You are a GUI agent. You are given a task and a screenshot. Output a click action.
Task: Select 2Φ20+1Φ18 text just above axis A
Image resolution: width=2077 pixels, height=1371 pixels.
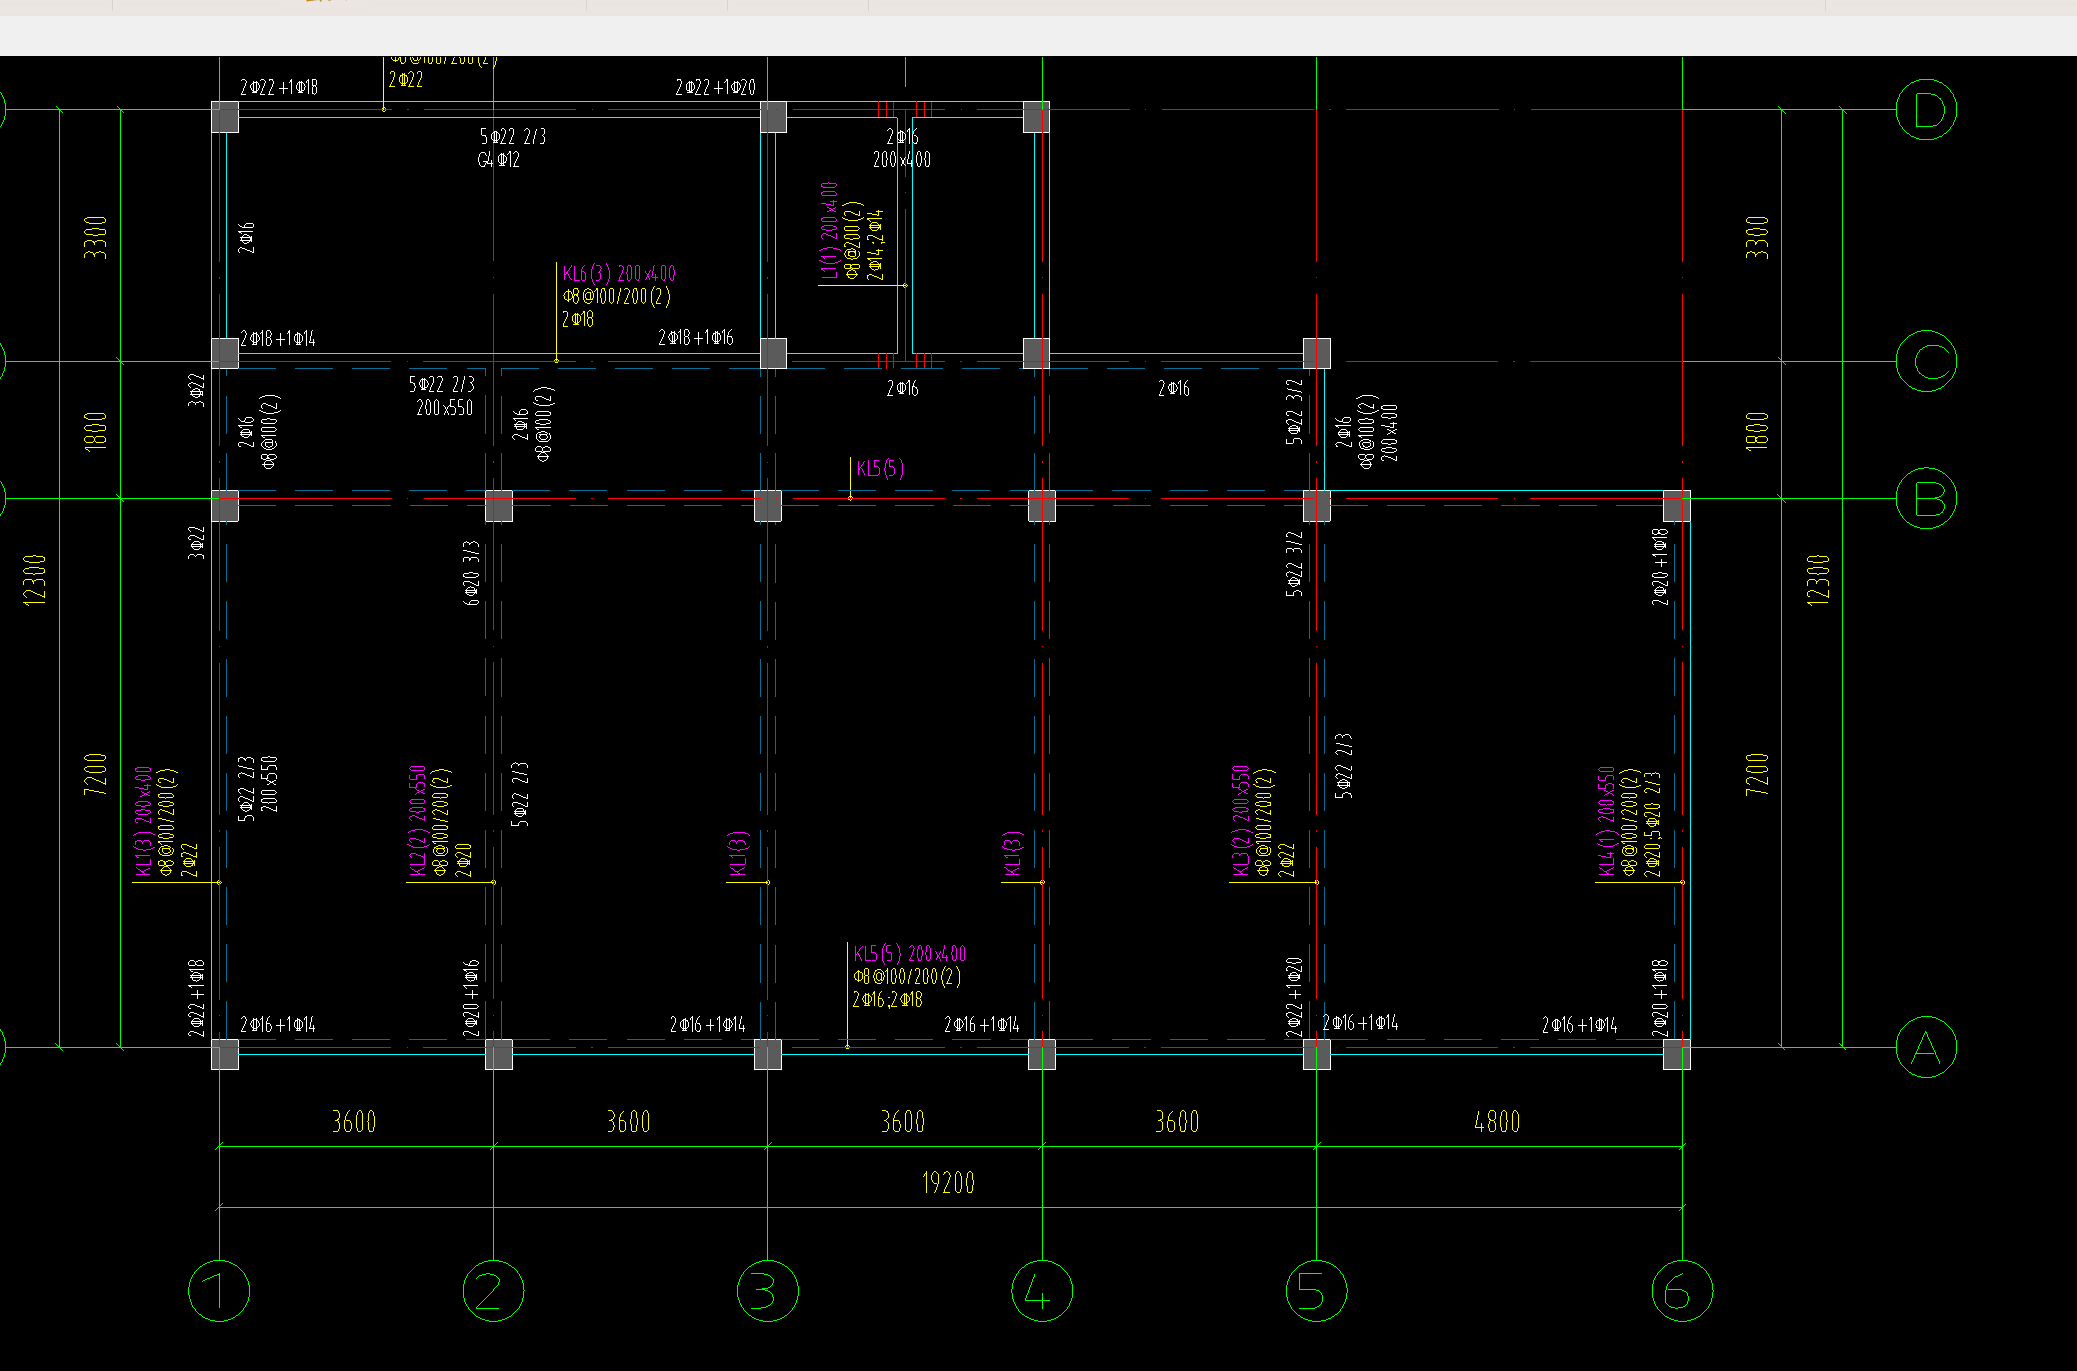pyautogui.click(x=1660, y=998)
